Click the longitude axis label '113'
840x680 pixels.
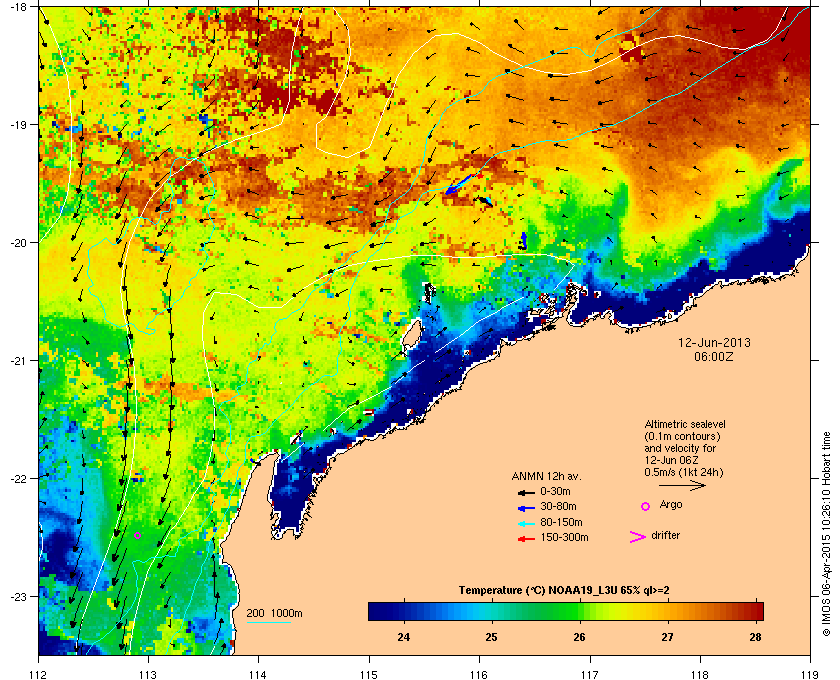[148, 675]
